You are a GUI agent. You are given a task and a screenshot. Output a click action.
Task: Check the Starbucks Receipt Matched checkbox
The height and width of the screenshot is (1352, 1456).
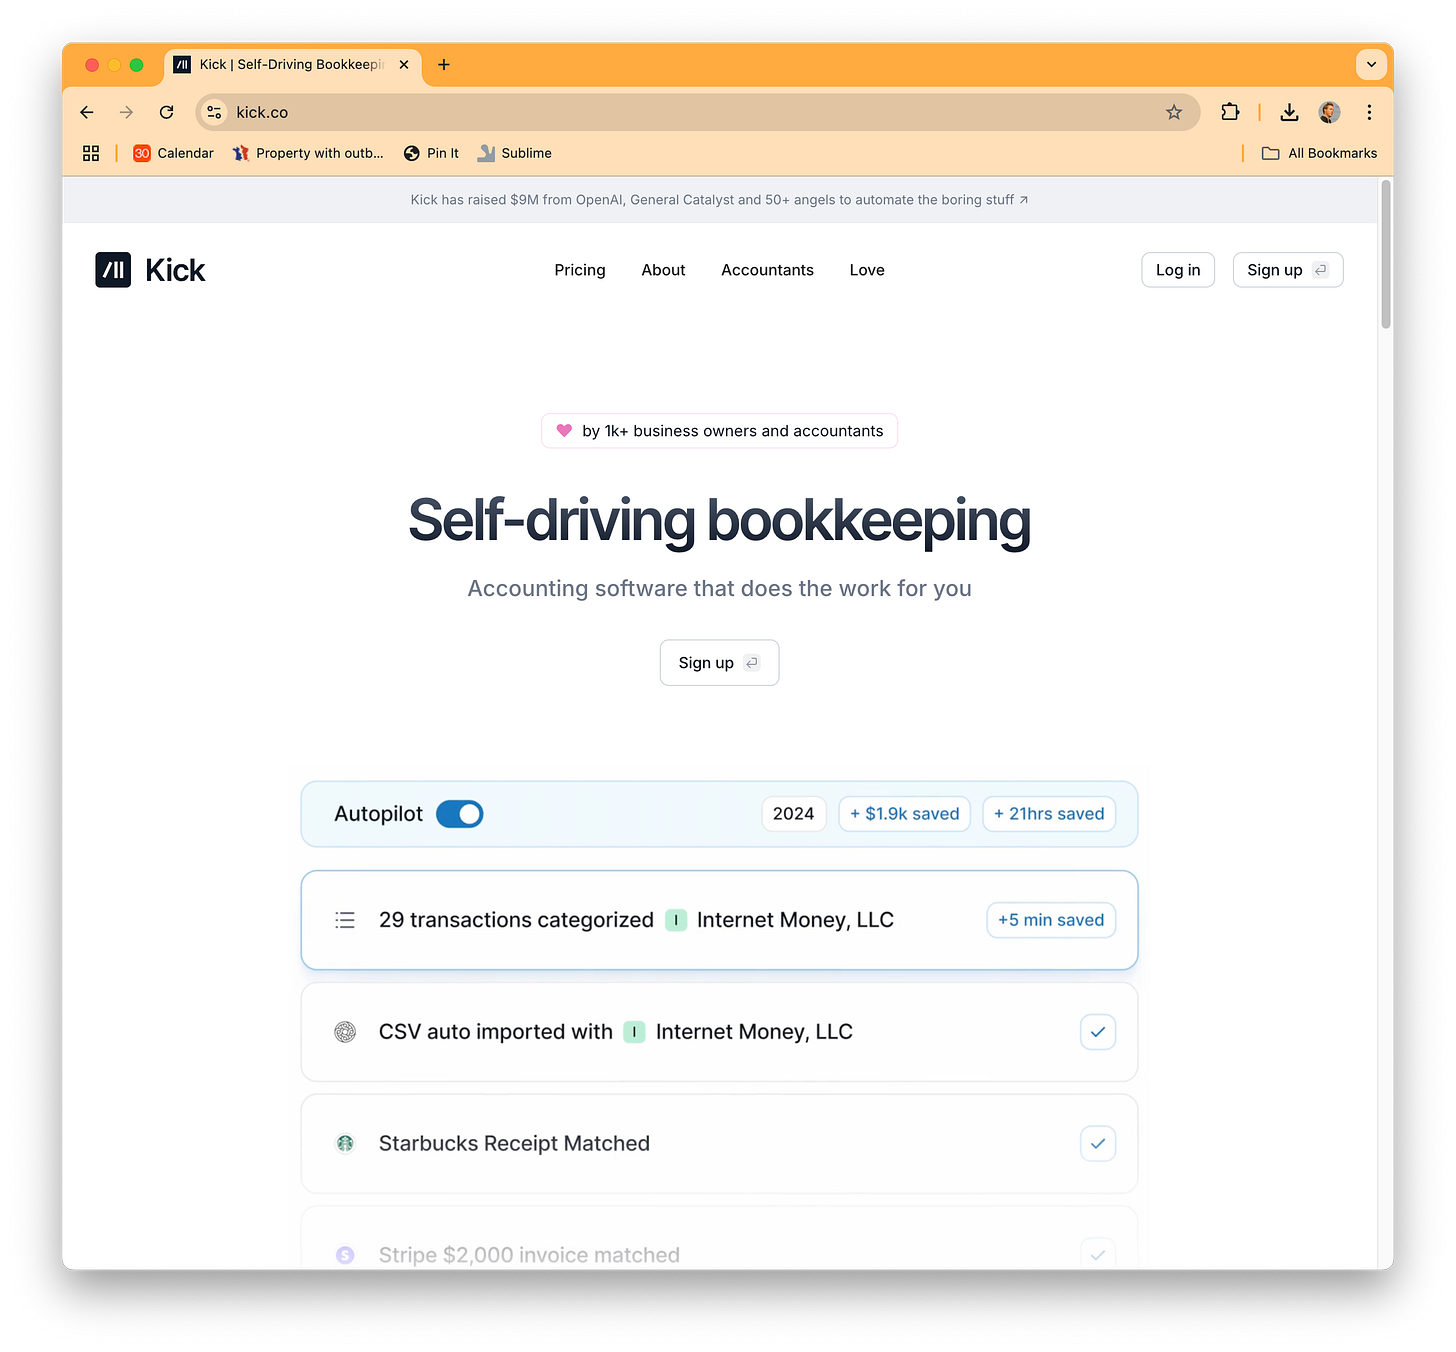tap(1098, 1143)
